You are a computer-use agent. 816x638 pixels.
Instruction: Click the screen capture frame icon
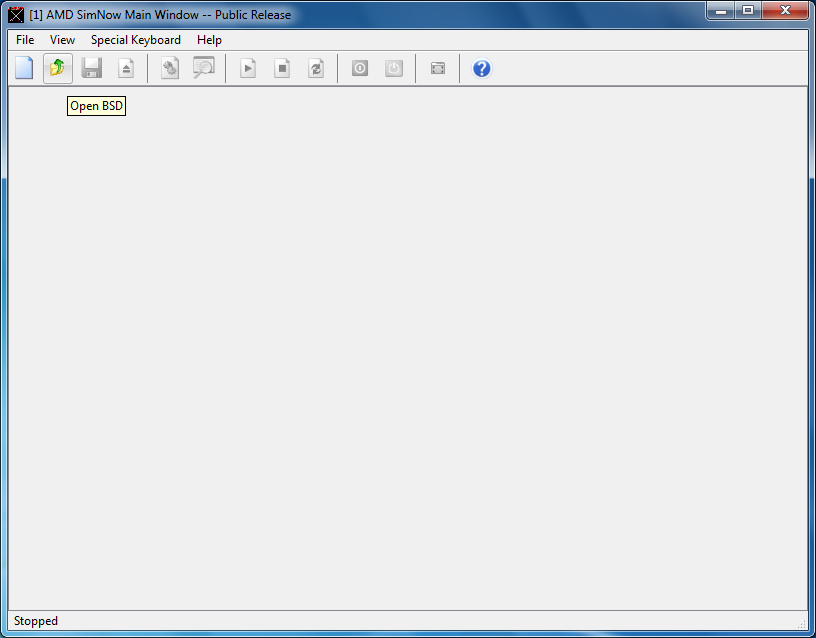(x=438, y=68)
